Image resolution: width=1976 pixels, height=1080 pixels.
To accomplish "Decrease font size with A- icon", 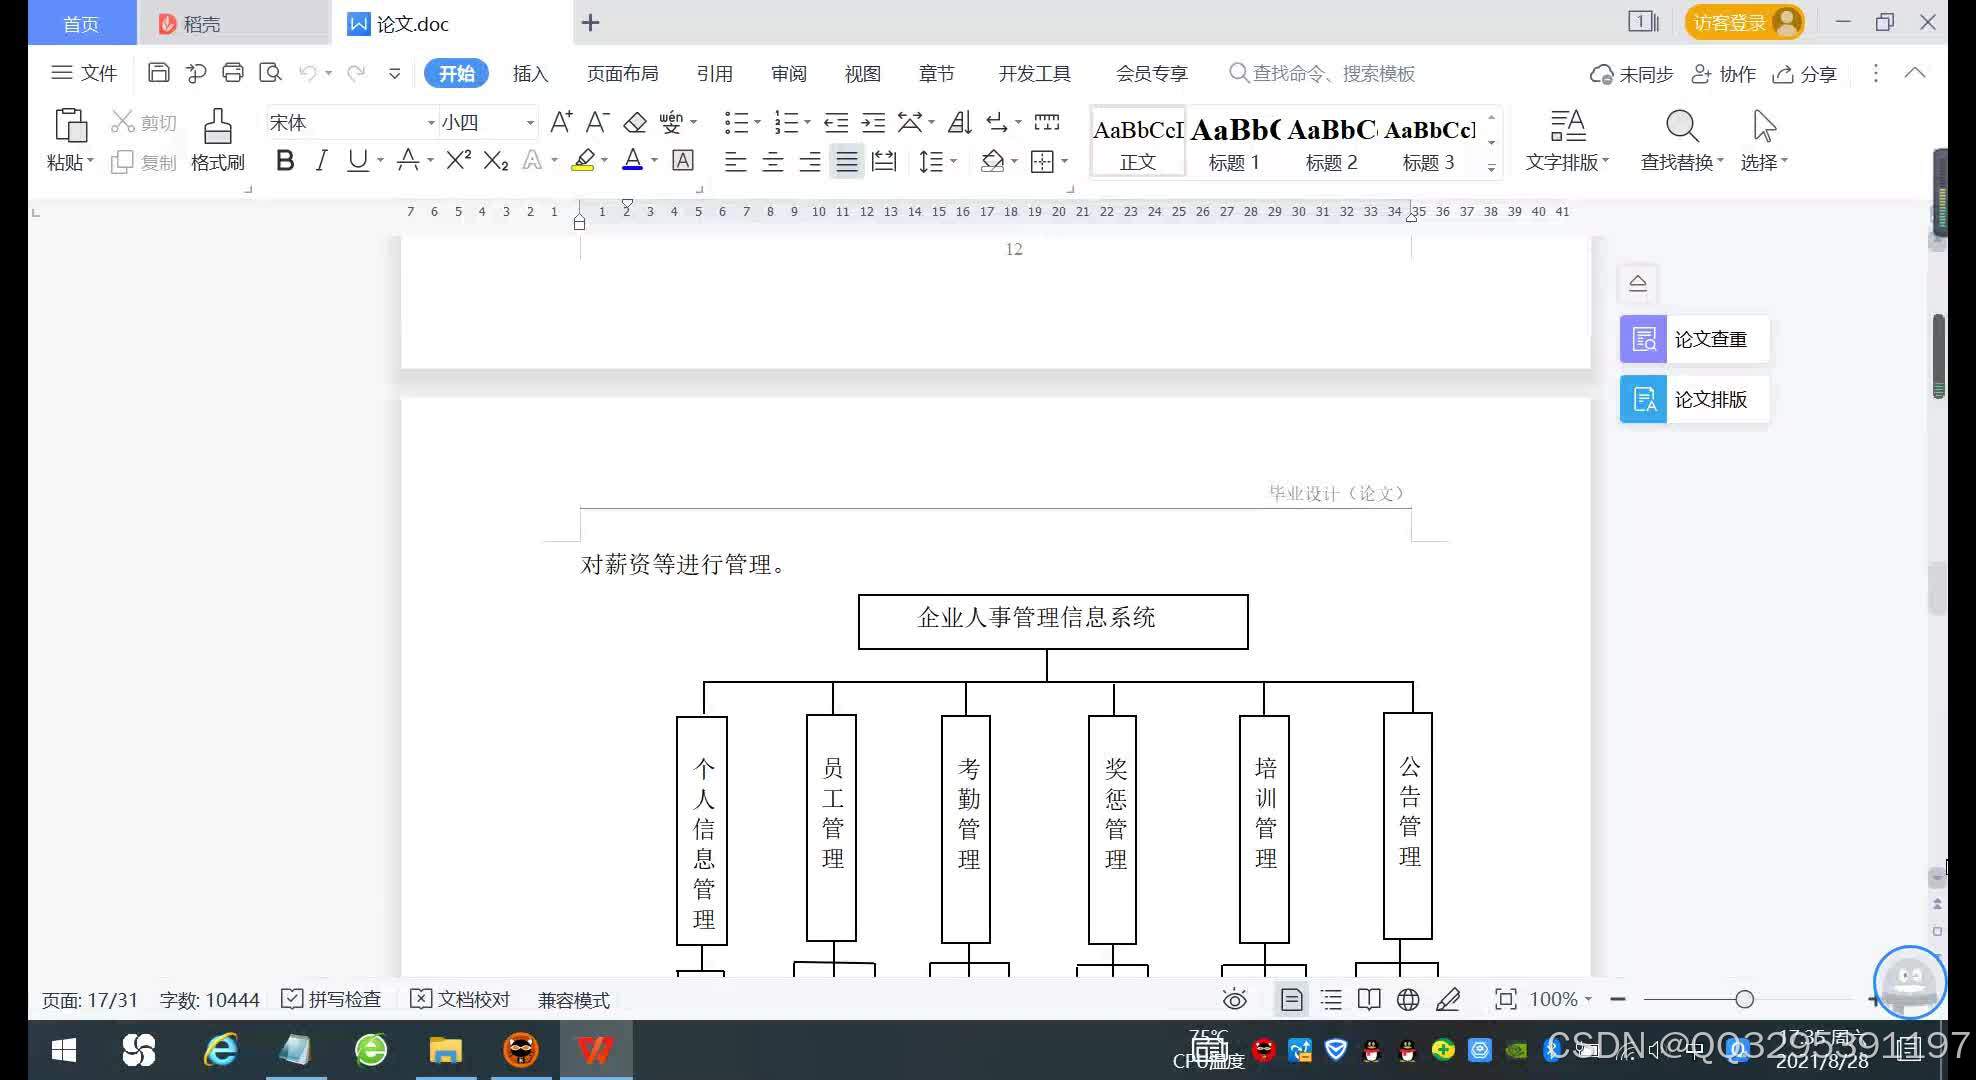I will [598, 122].
